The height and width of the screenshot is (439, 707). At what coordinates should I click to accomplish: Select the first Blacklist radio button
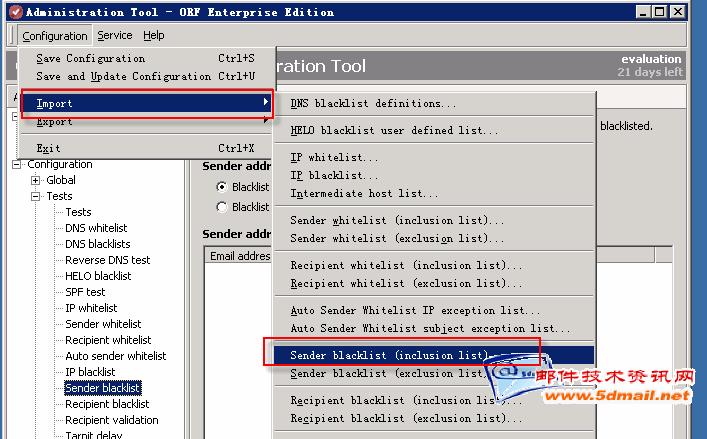tap(222, 187)
